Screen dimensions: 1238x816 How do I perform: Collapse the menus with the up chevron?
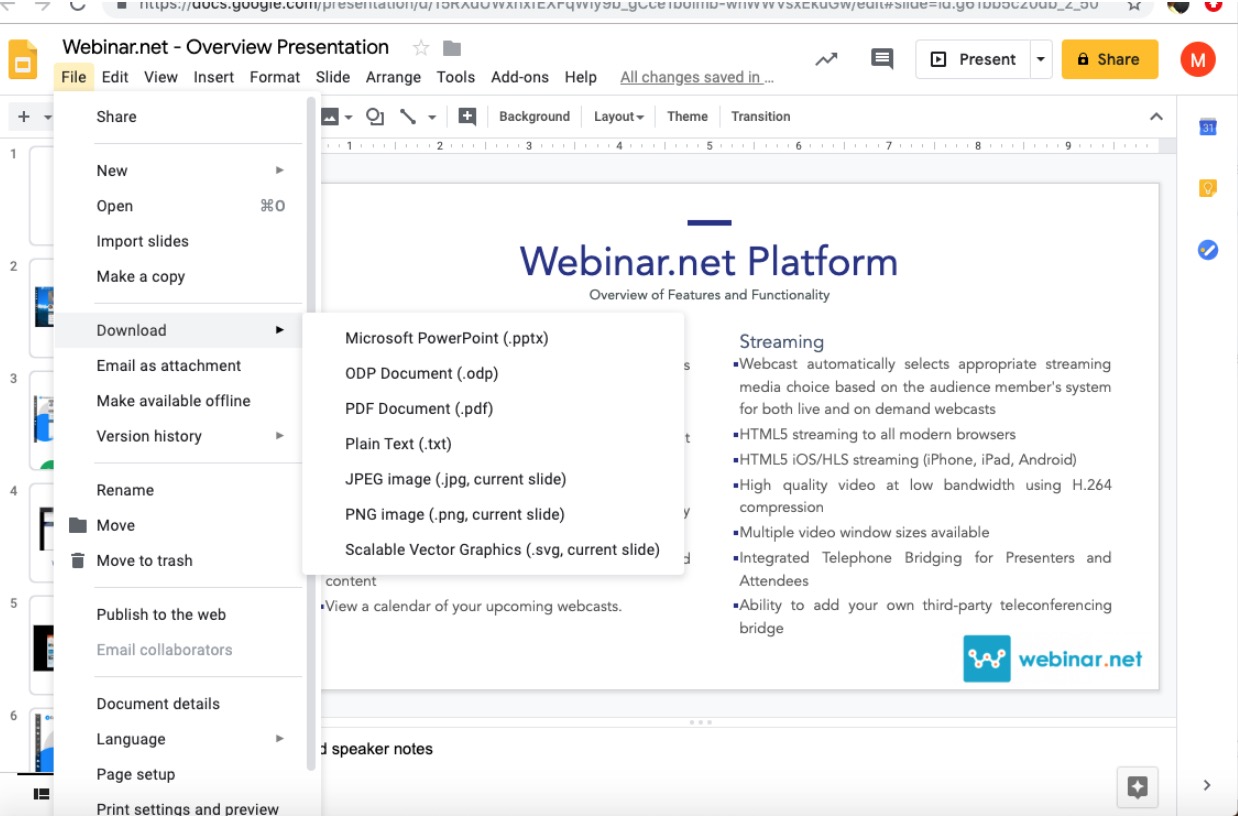pyautogui.click(x=1156, y=117)
